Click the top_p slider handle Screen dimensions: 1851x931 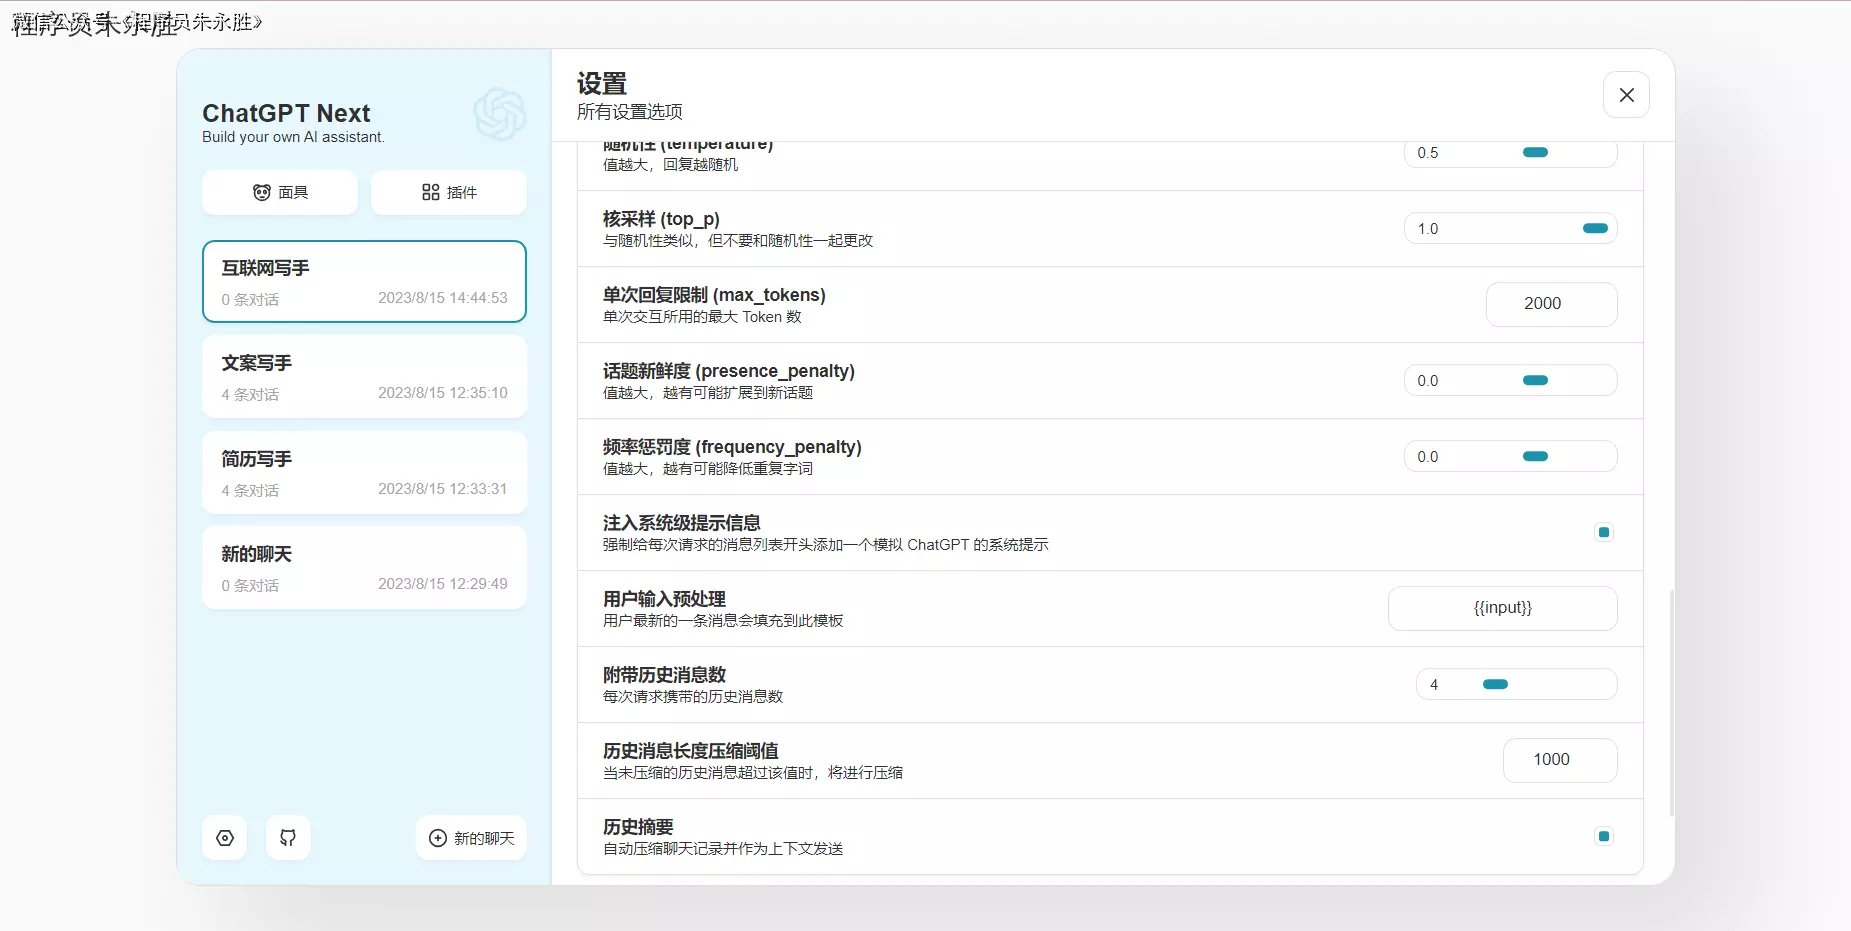pos(1594,229)
